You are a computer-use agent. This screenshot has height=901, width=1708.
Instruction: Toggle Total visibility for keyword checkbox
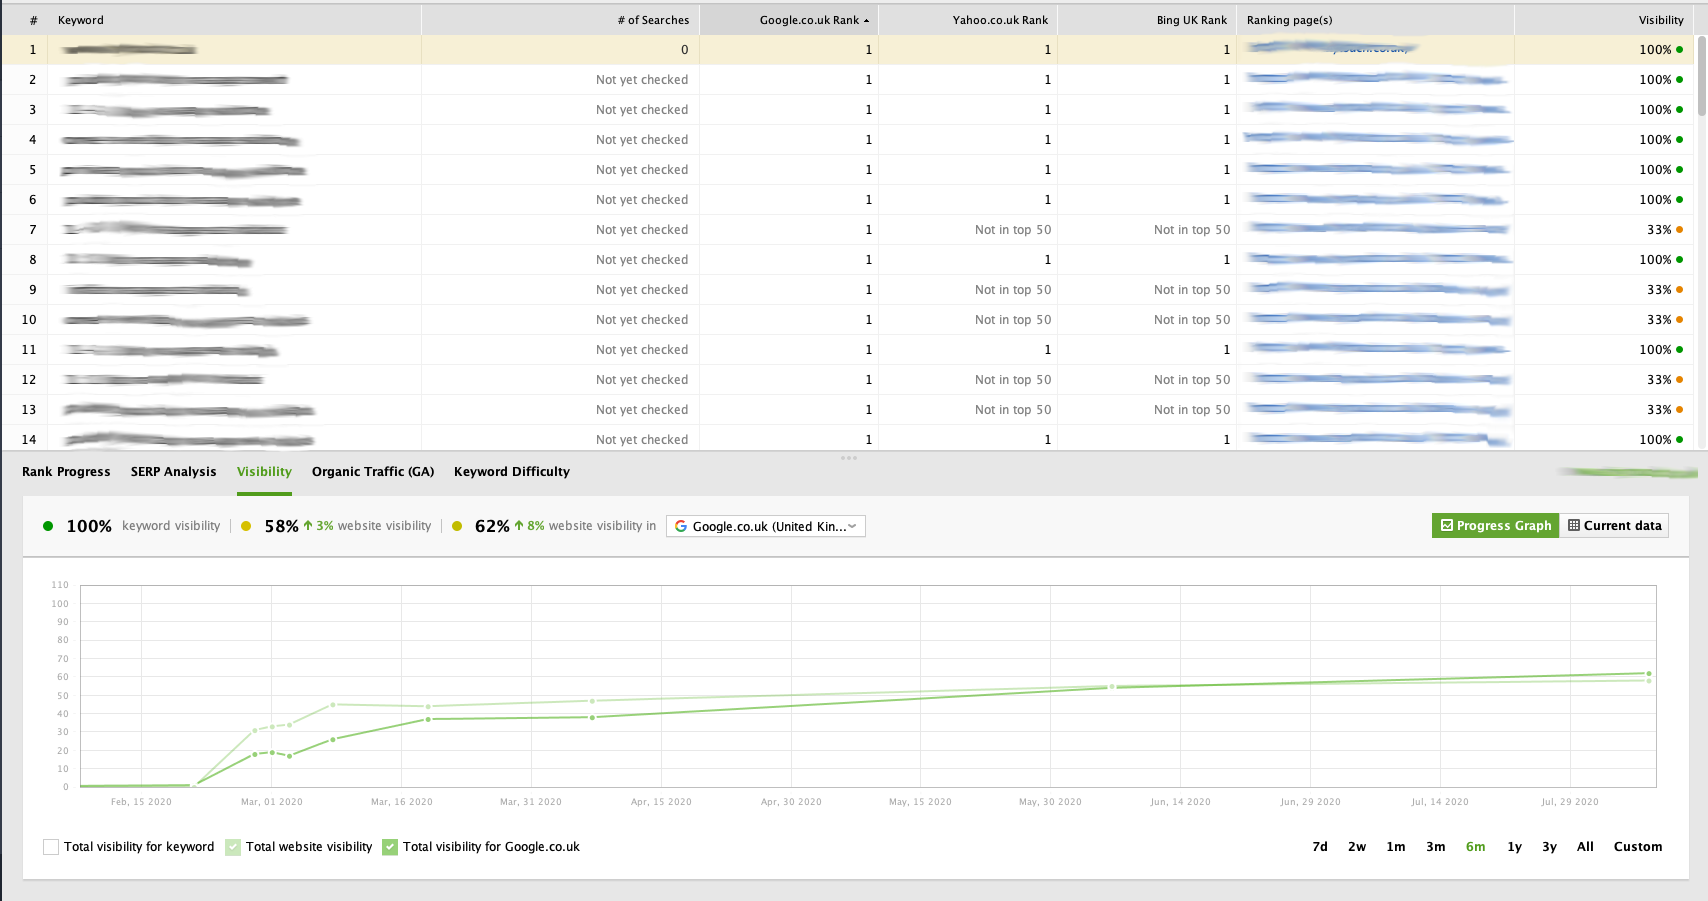pos(51,847)
